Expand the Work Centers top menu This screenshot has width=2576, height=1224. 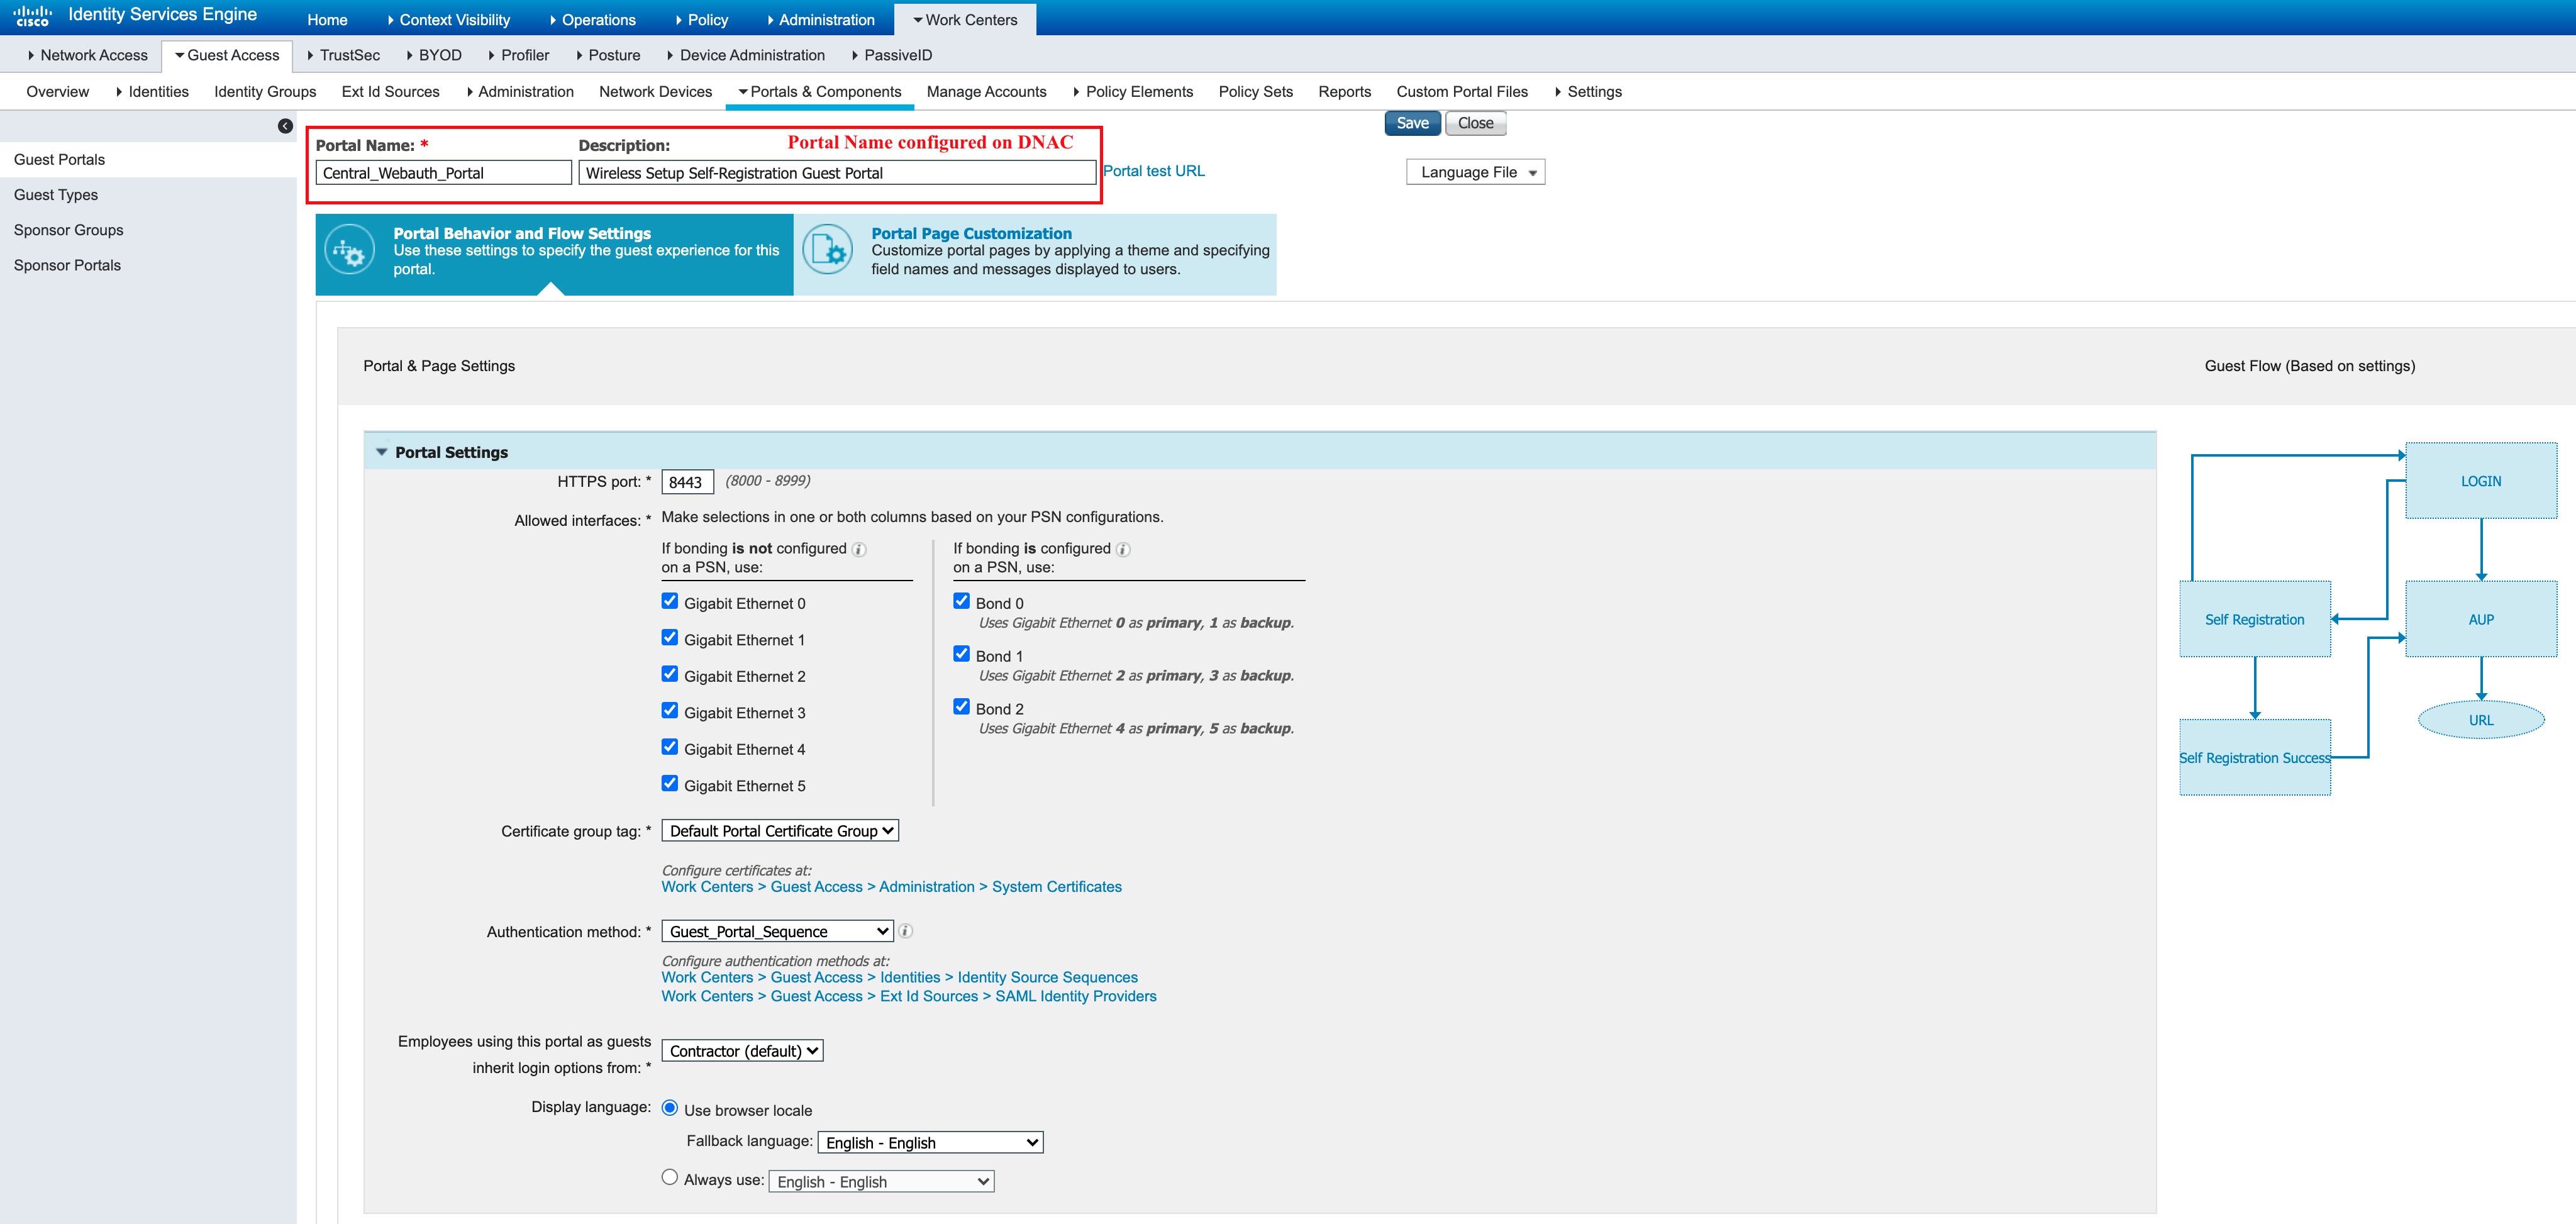click(965, 20)
